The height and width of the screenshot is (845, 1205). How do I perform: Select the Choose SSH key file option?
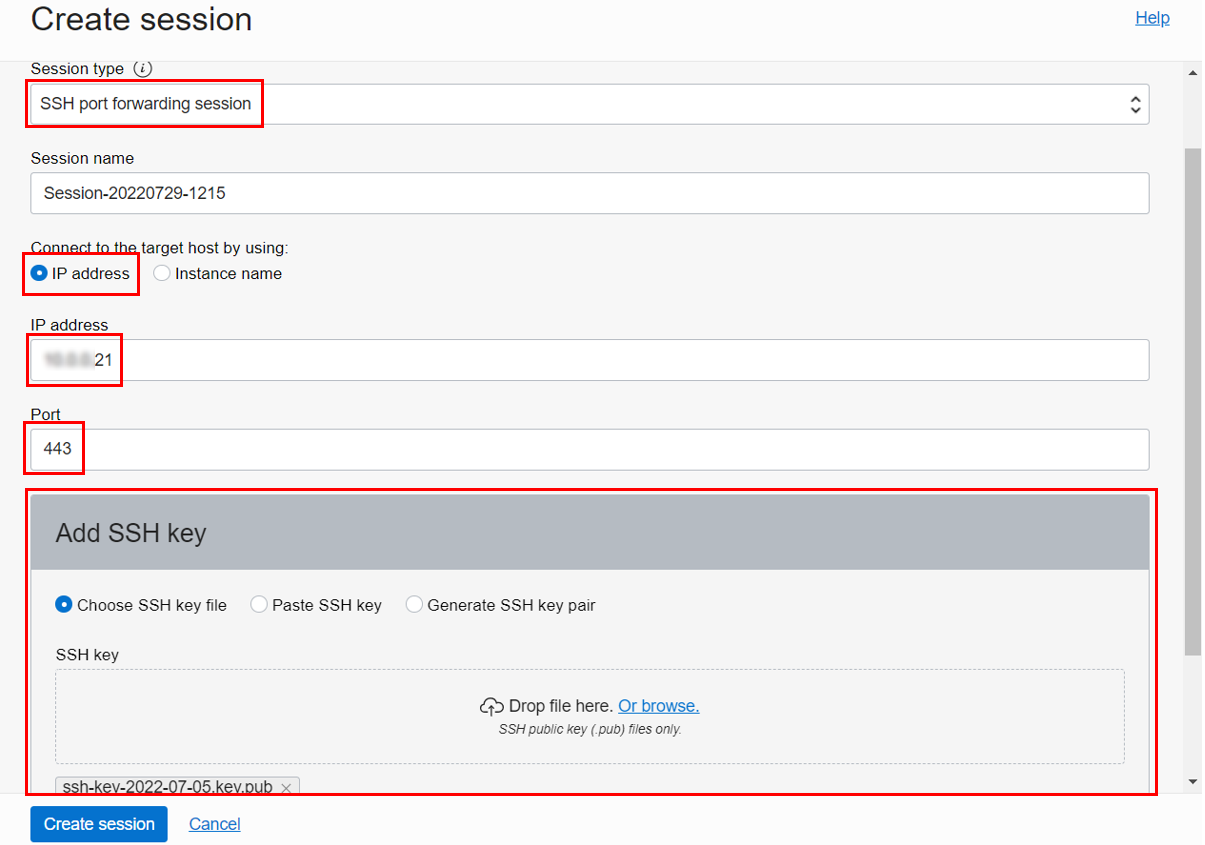coord(63,604)
